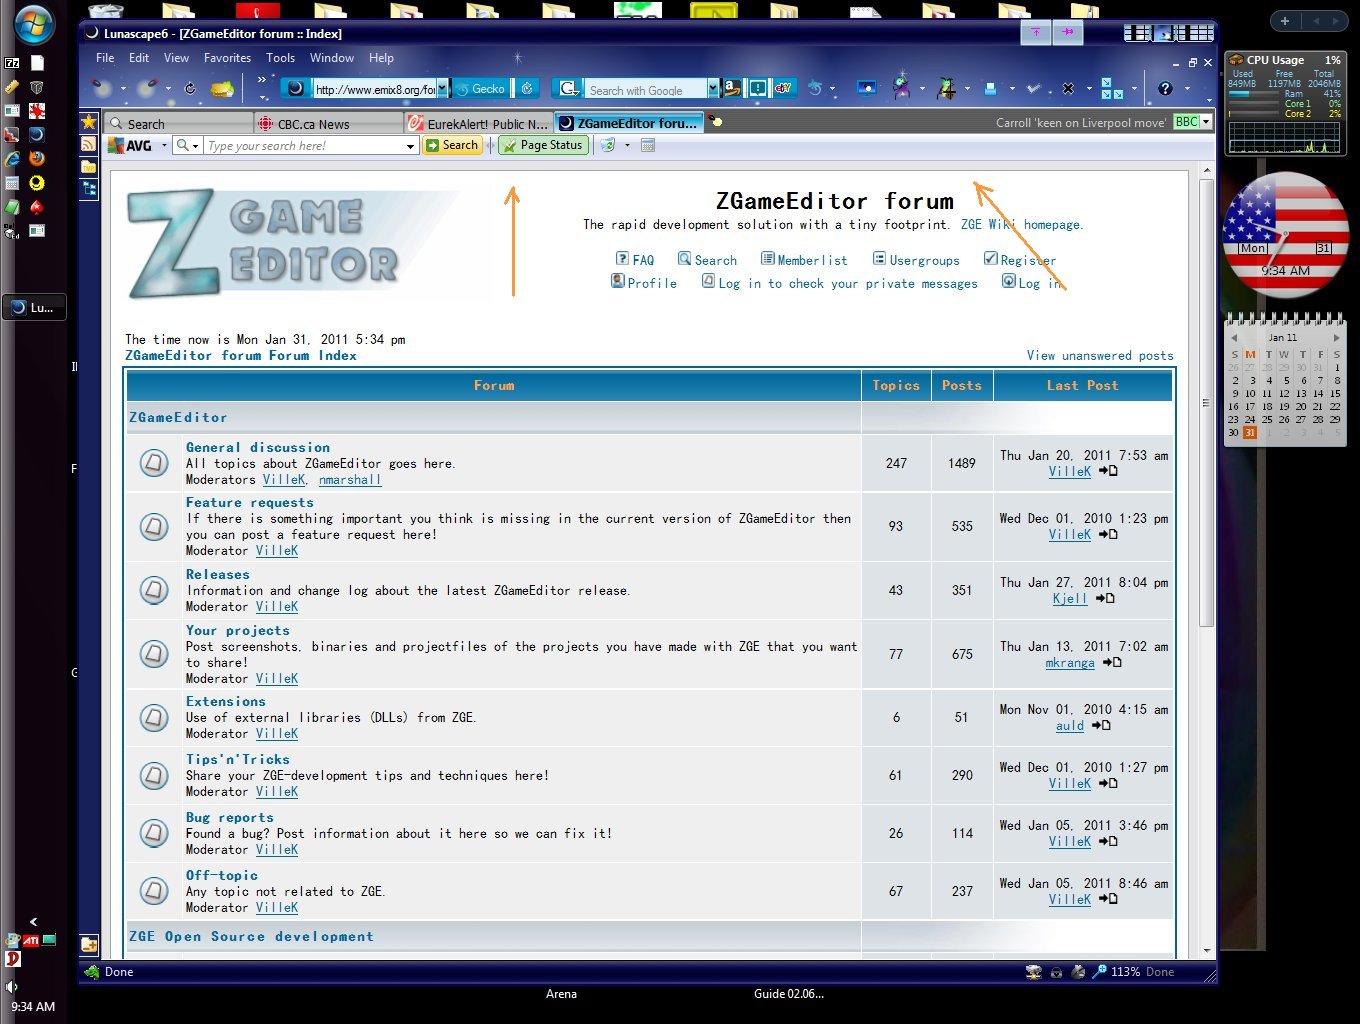Open the Tools menu
Viewport: 1360px width, 1024px height.
280,58
